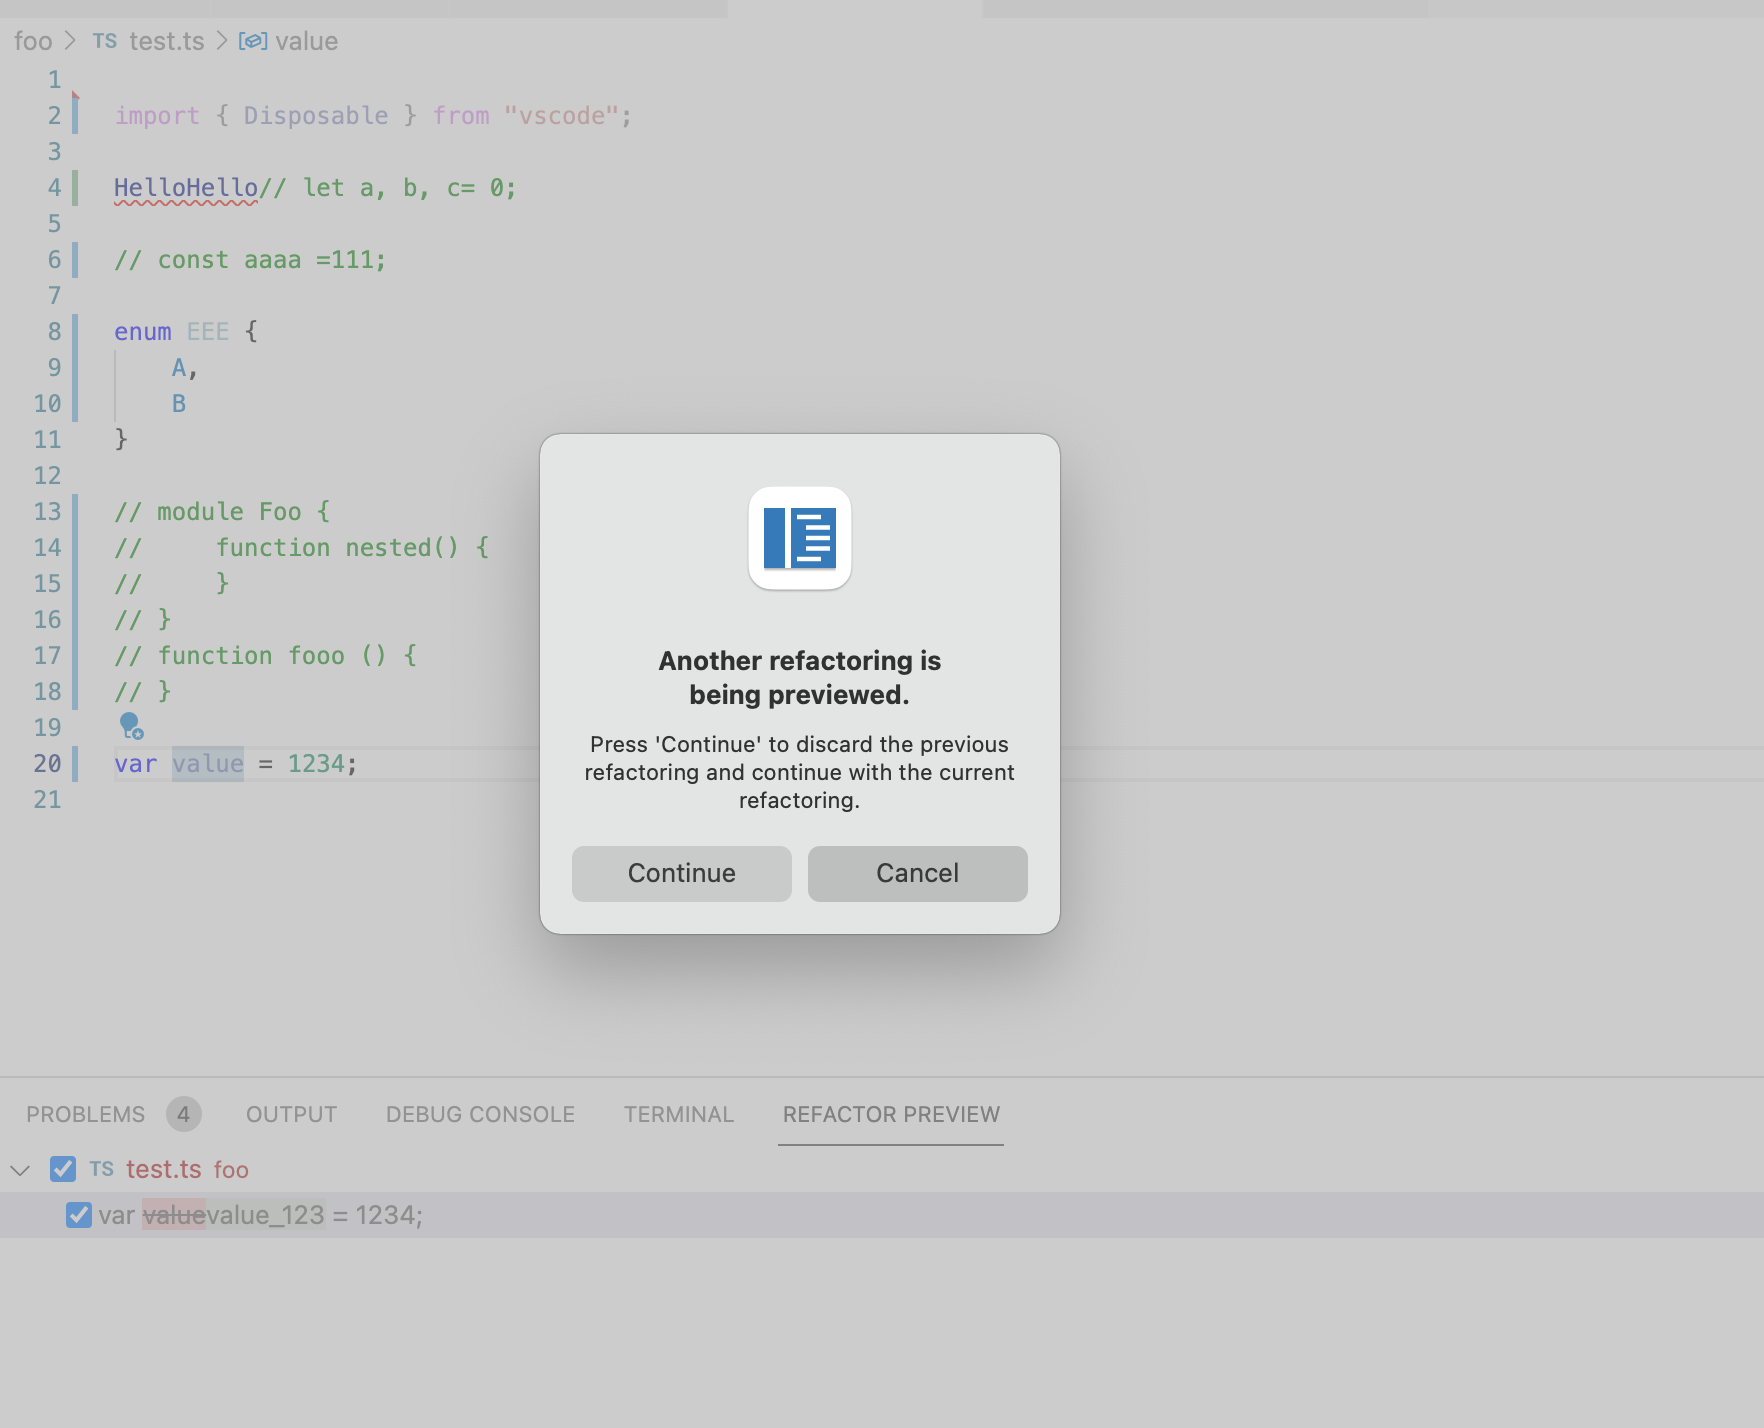
Task: Click the Problems count badge showing 4
Action: tap(184, 1113)
